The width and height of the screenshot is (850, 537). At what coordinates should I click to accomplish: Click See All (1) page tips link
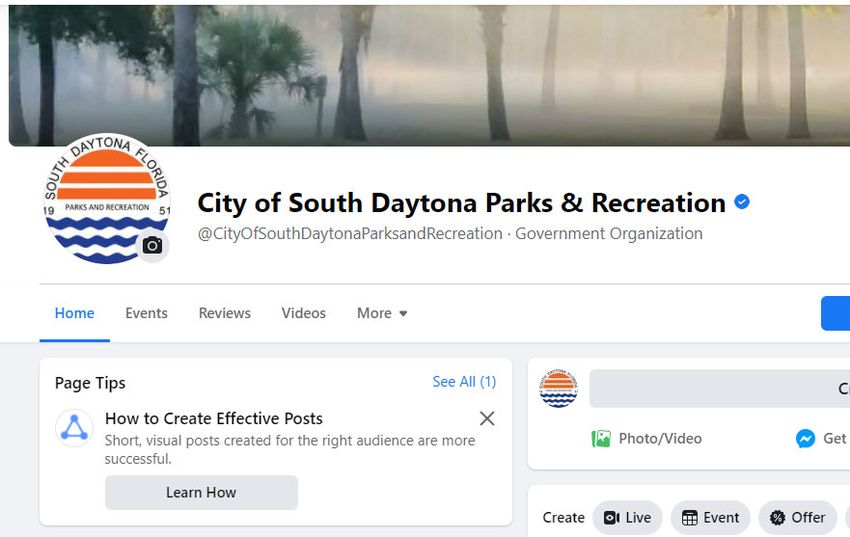(464, 382)
